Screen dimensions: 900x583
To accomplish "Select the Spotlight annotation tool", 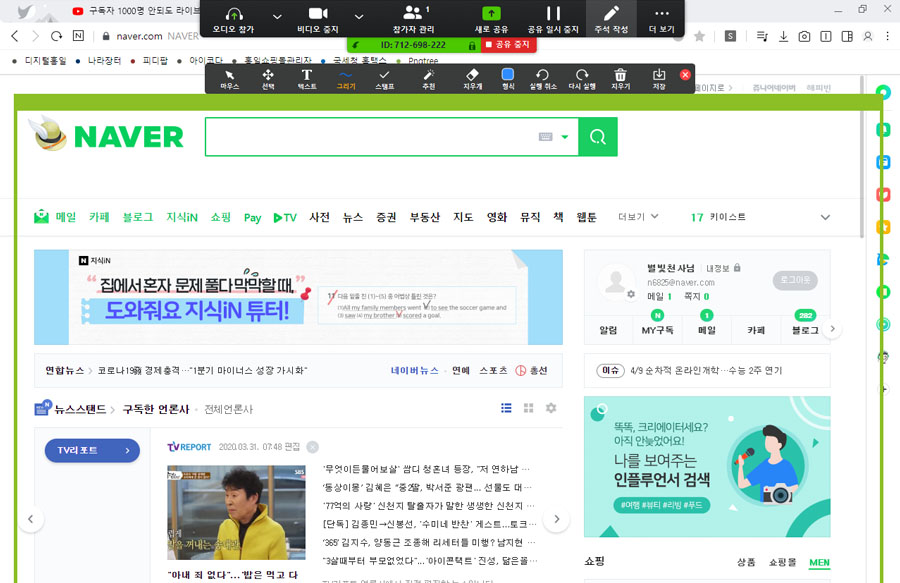I will 428,79.
